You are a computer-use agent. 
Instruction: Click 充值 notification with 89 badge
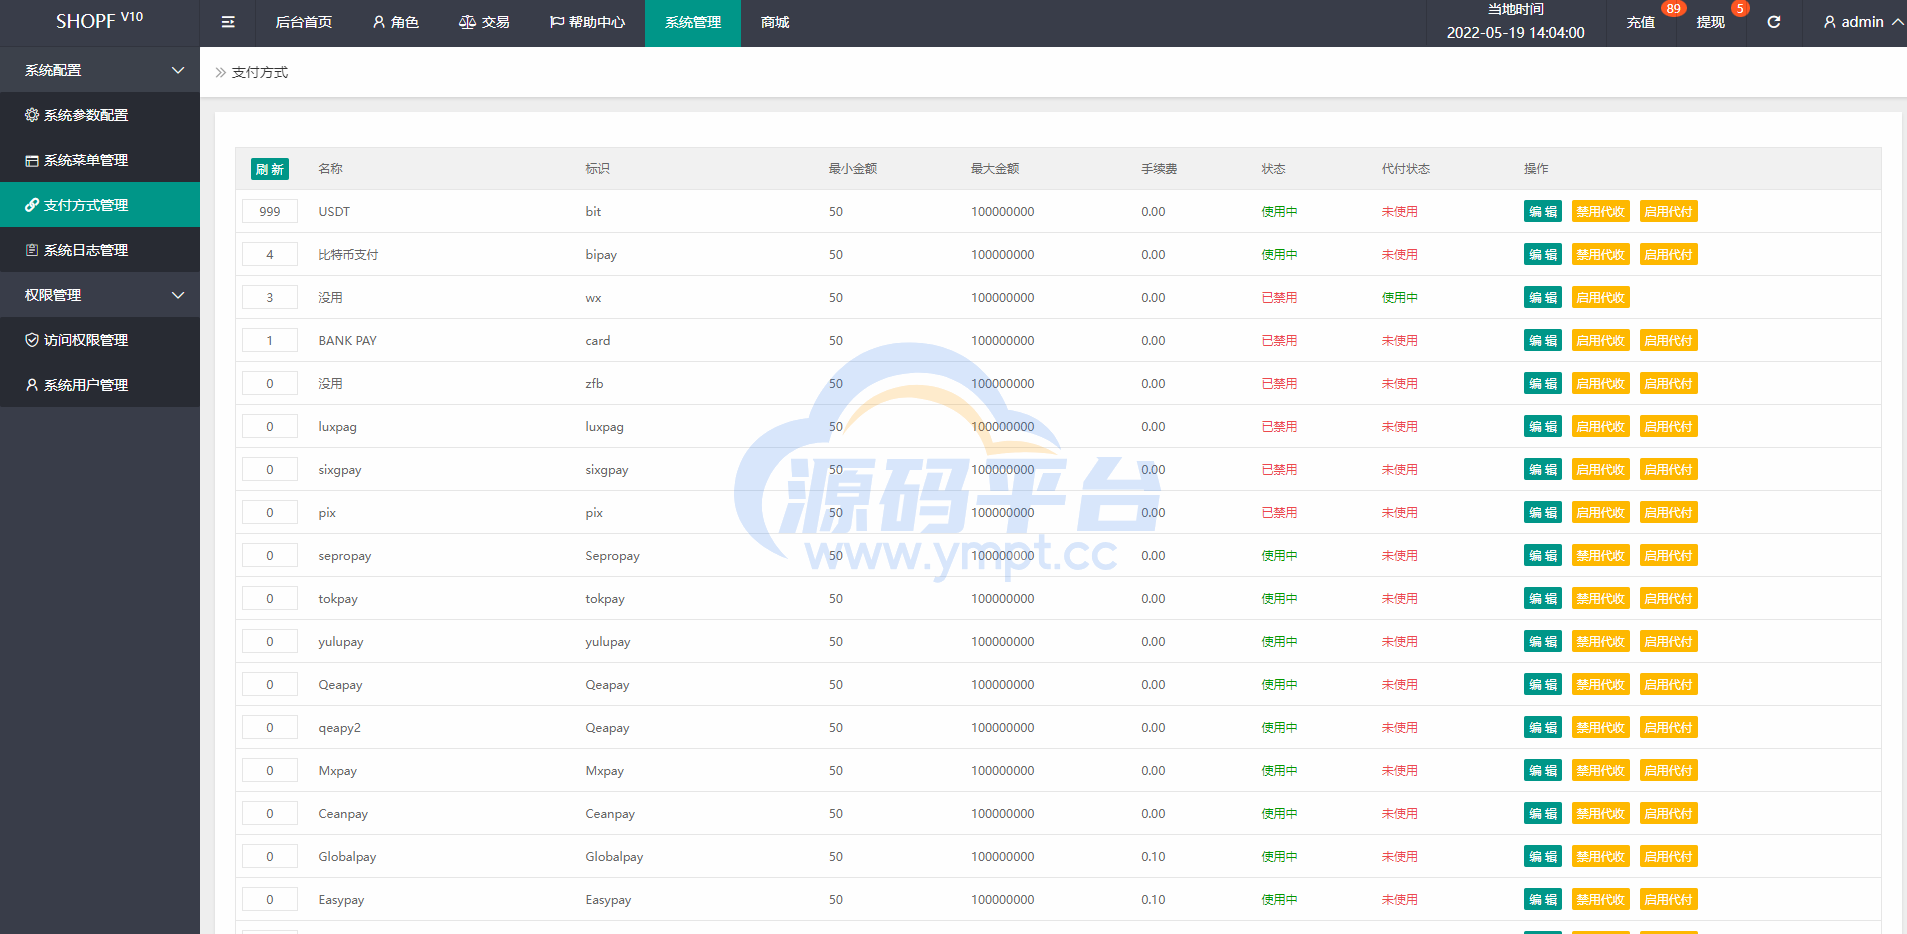1641,22
